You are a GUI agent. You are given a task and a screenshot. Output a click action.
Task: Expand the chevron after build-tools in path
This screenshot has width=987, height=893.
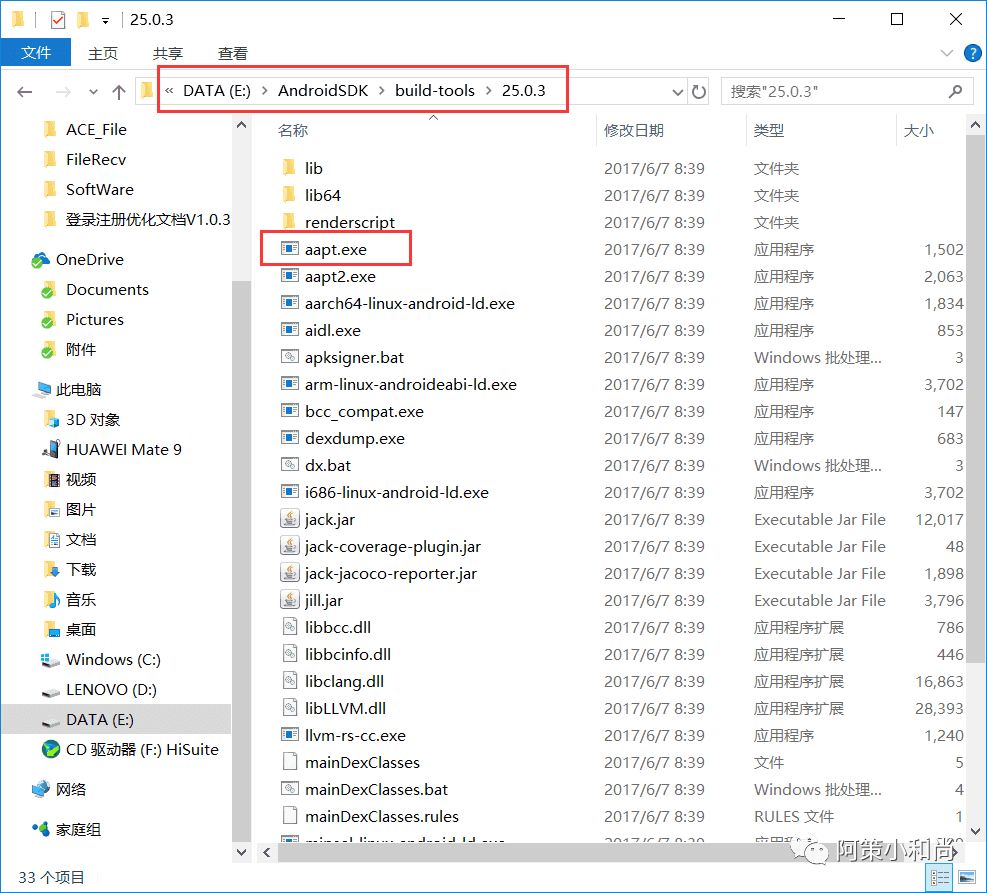488,91
